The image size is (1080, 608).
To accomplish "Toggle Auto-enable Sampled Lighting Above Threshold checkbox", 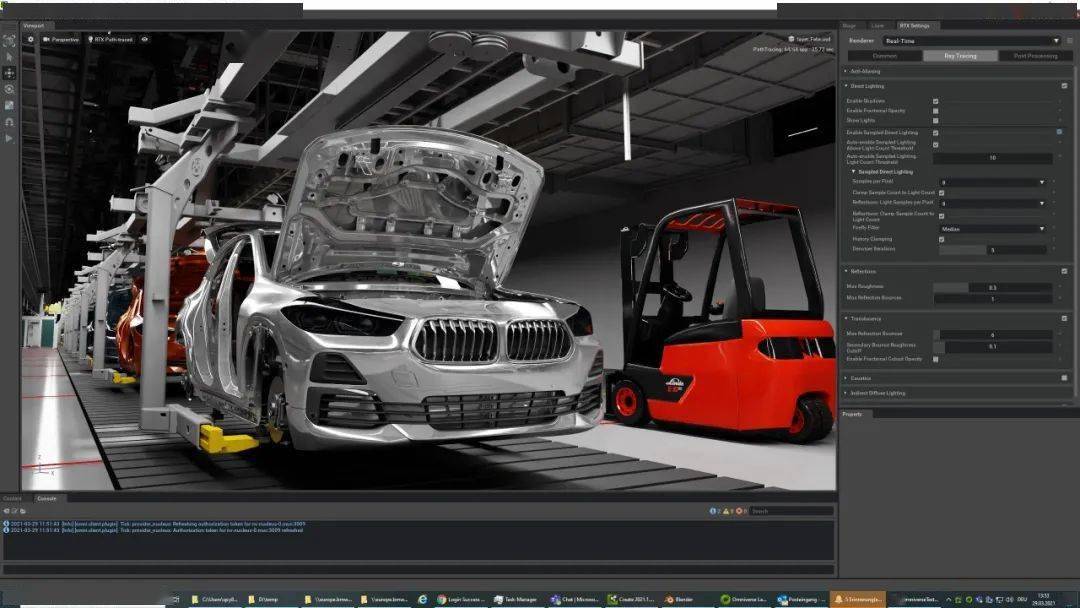I will [x=935, y=145].
